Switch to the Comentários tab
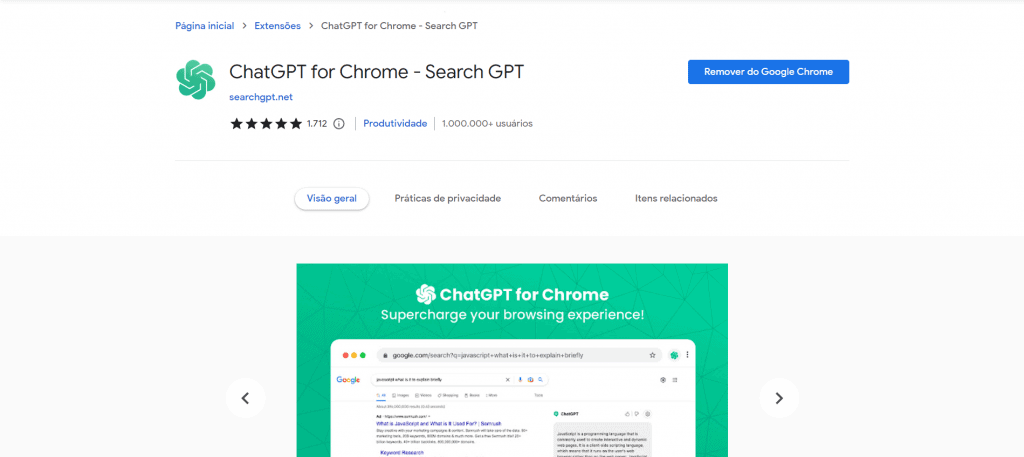Viewport: 1024px width, 457px height. [x=568, y=198]
